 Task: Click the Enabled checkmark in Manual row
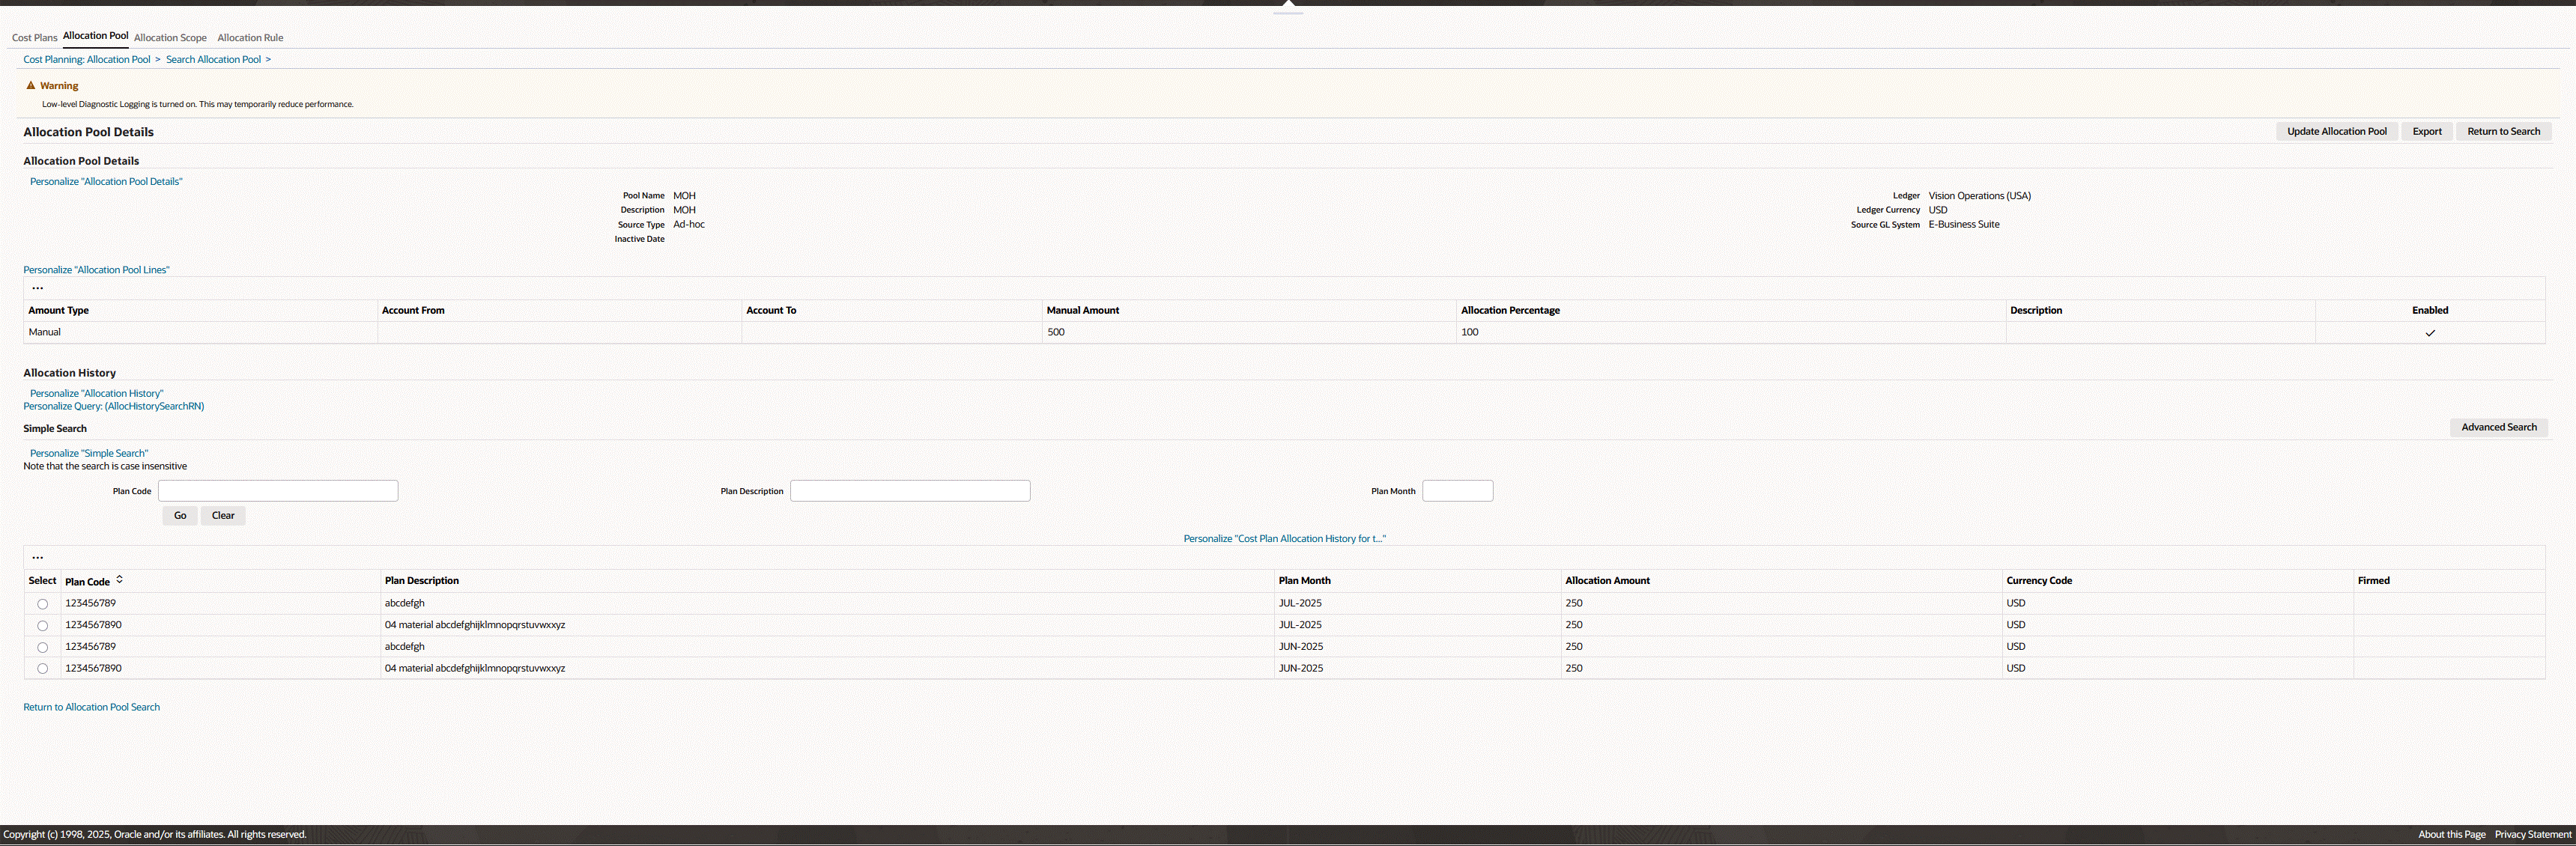2429,333
